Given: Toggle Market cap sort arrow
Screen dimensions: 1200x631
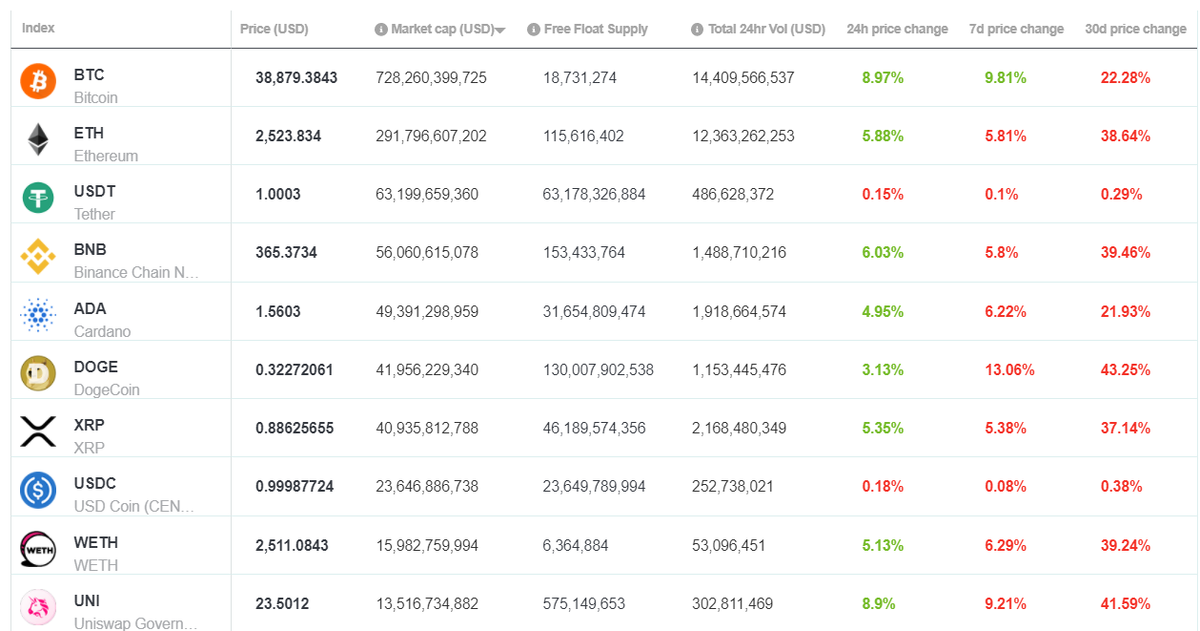Looking at the screenshot, I should [500, 31].
